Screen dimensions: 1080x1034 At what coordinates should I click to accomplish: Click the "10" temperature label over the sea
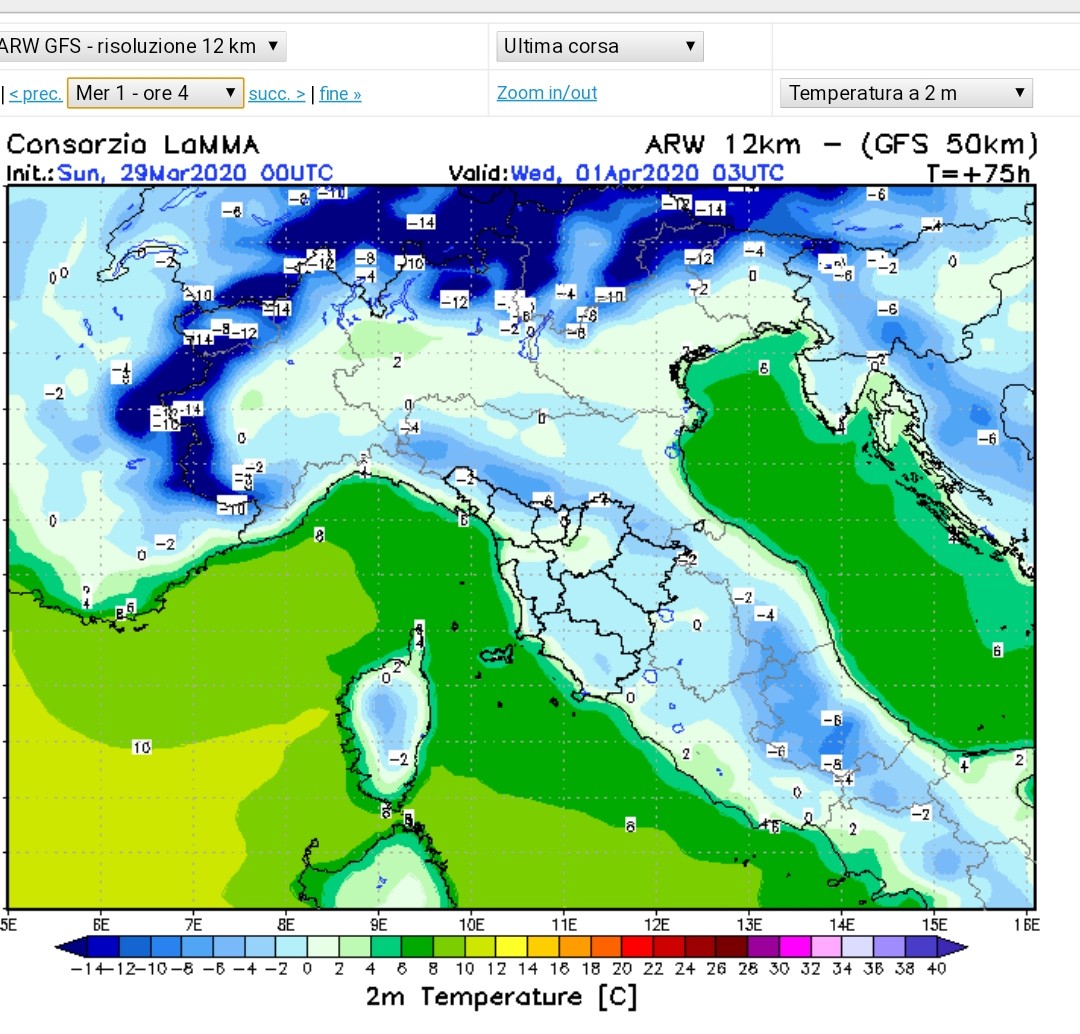pyautogui.click(x=141, y=747)
